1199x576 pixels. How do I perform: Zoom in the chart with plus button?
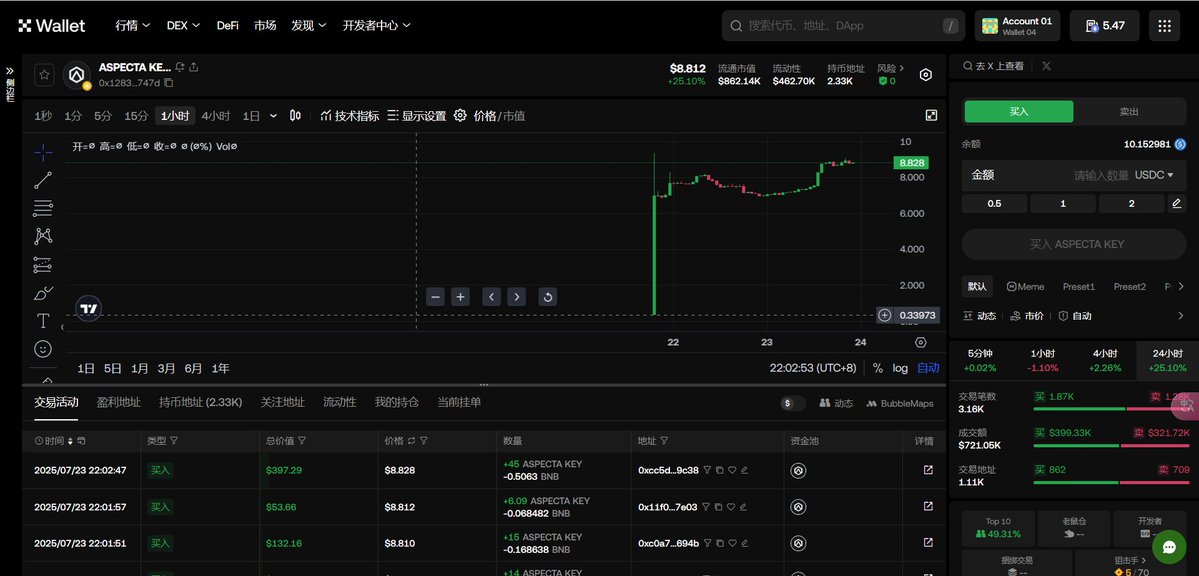460,297
